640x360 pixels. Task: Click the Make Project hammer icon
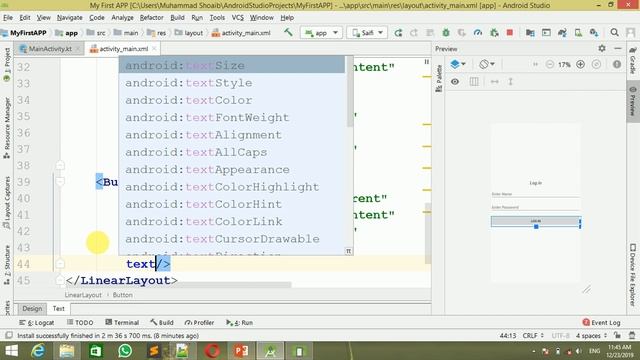point(288,32)
